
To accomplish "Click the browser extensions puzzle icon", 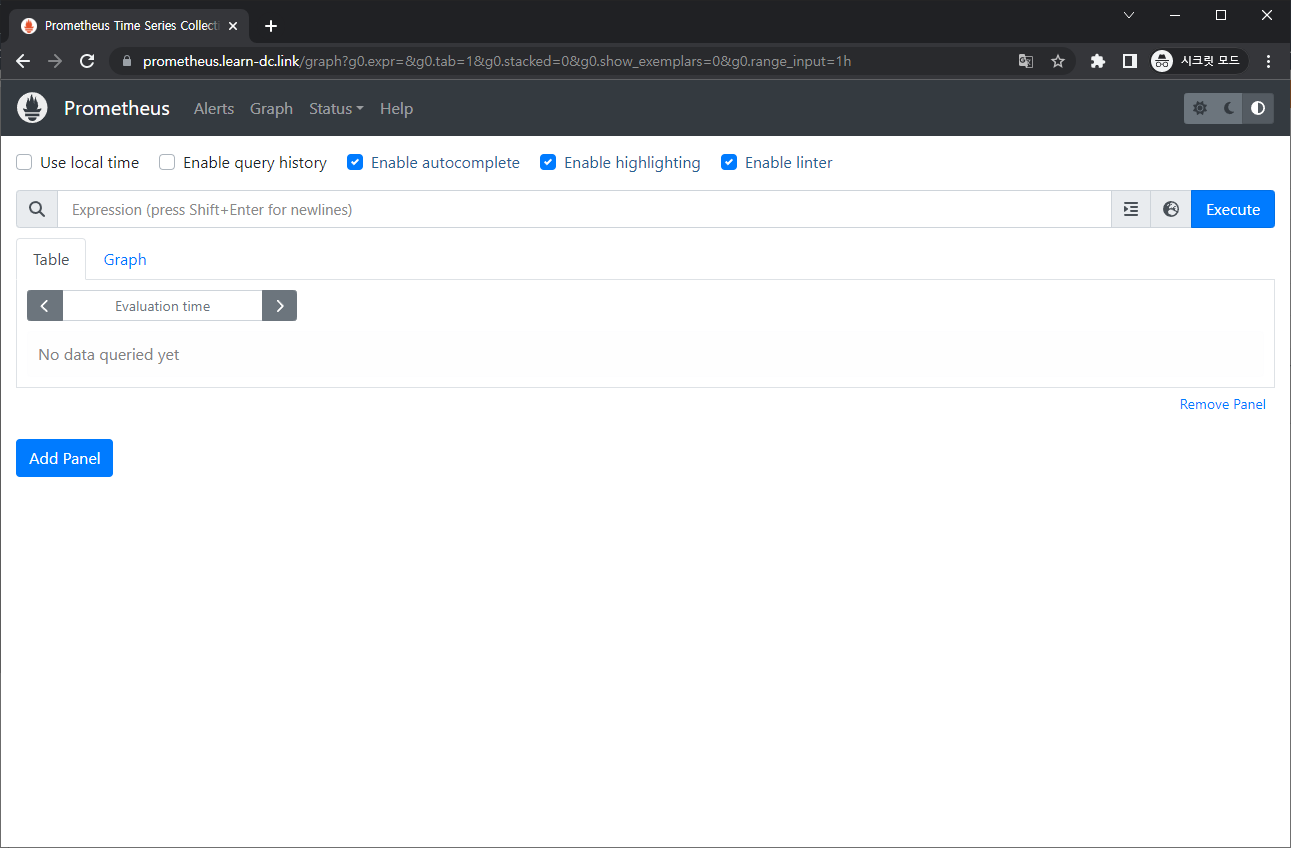I will pyautogui.click(x=1097, y=61).
